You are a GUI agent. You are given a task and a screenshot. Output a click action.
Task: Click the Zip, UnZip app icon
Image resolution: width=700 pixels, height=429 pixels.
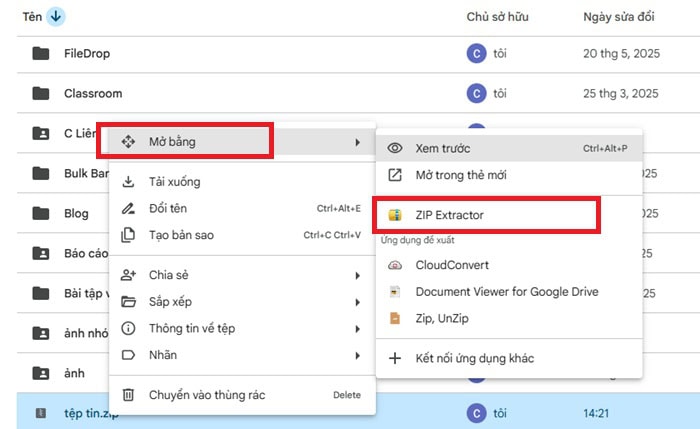tap(396, 319)
